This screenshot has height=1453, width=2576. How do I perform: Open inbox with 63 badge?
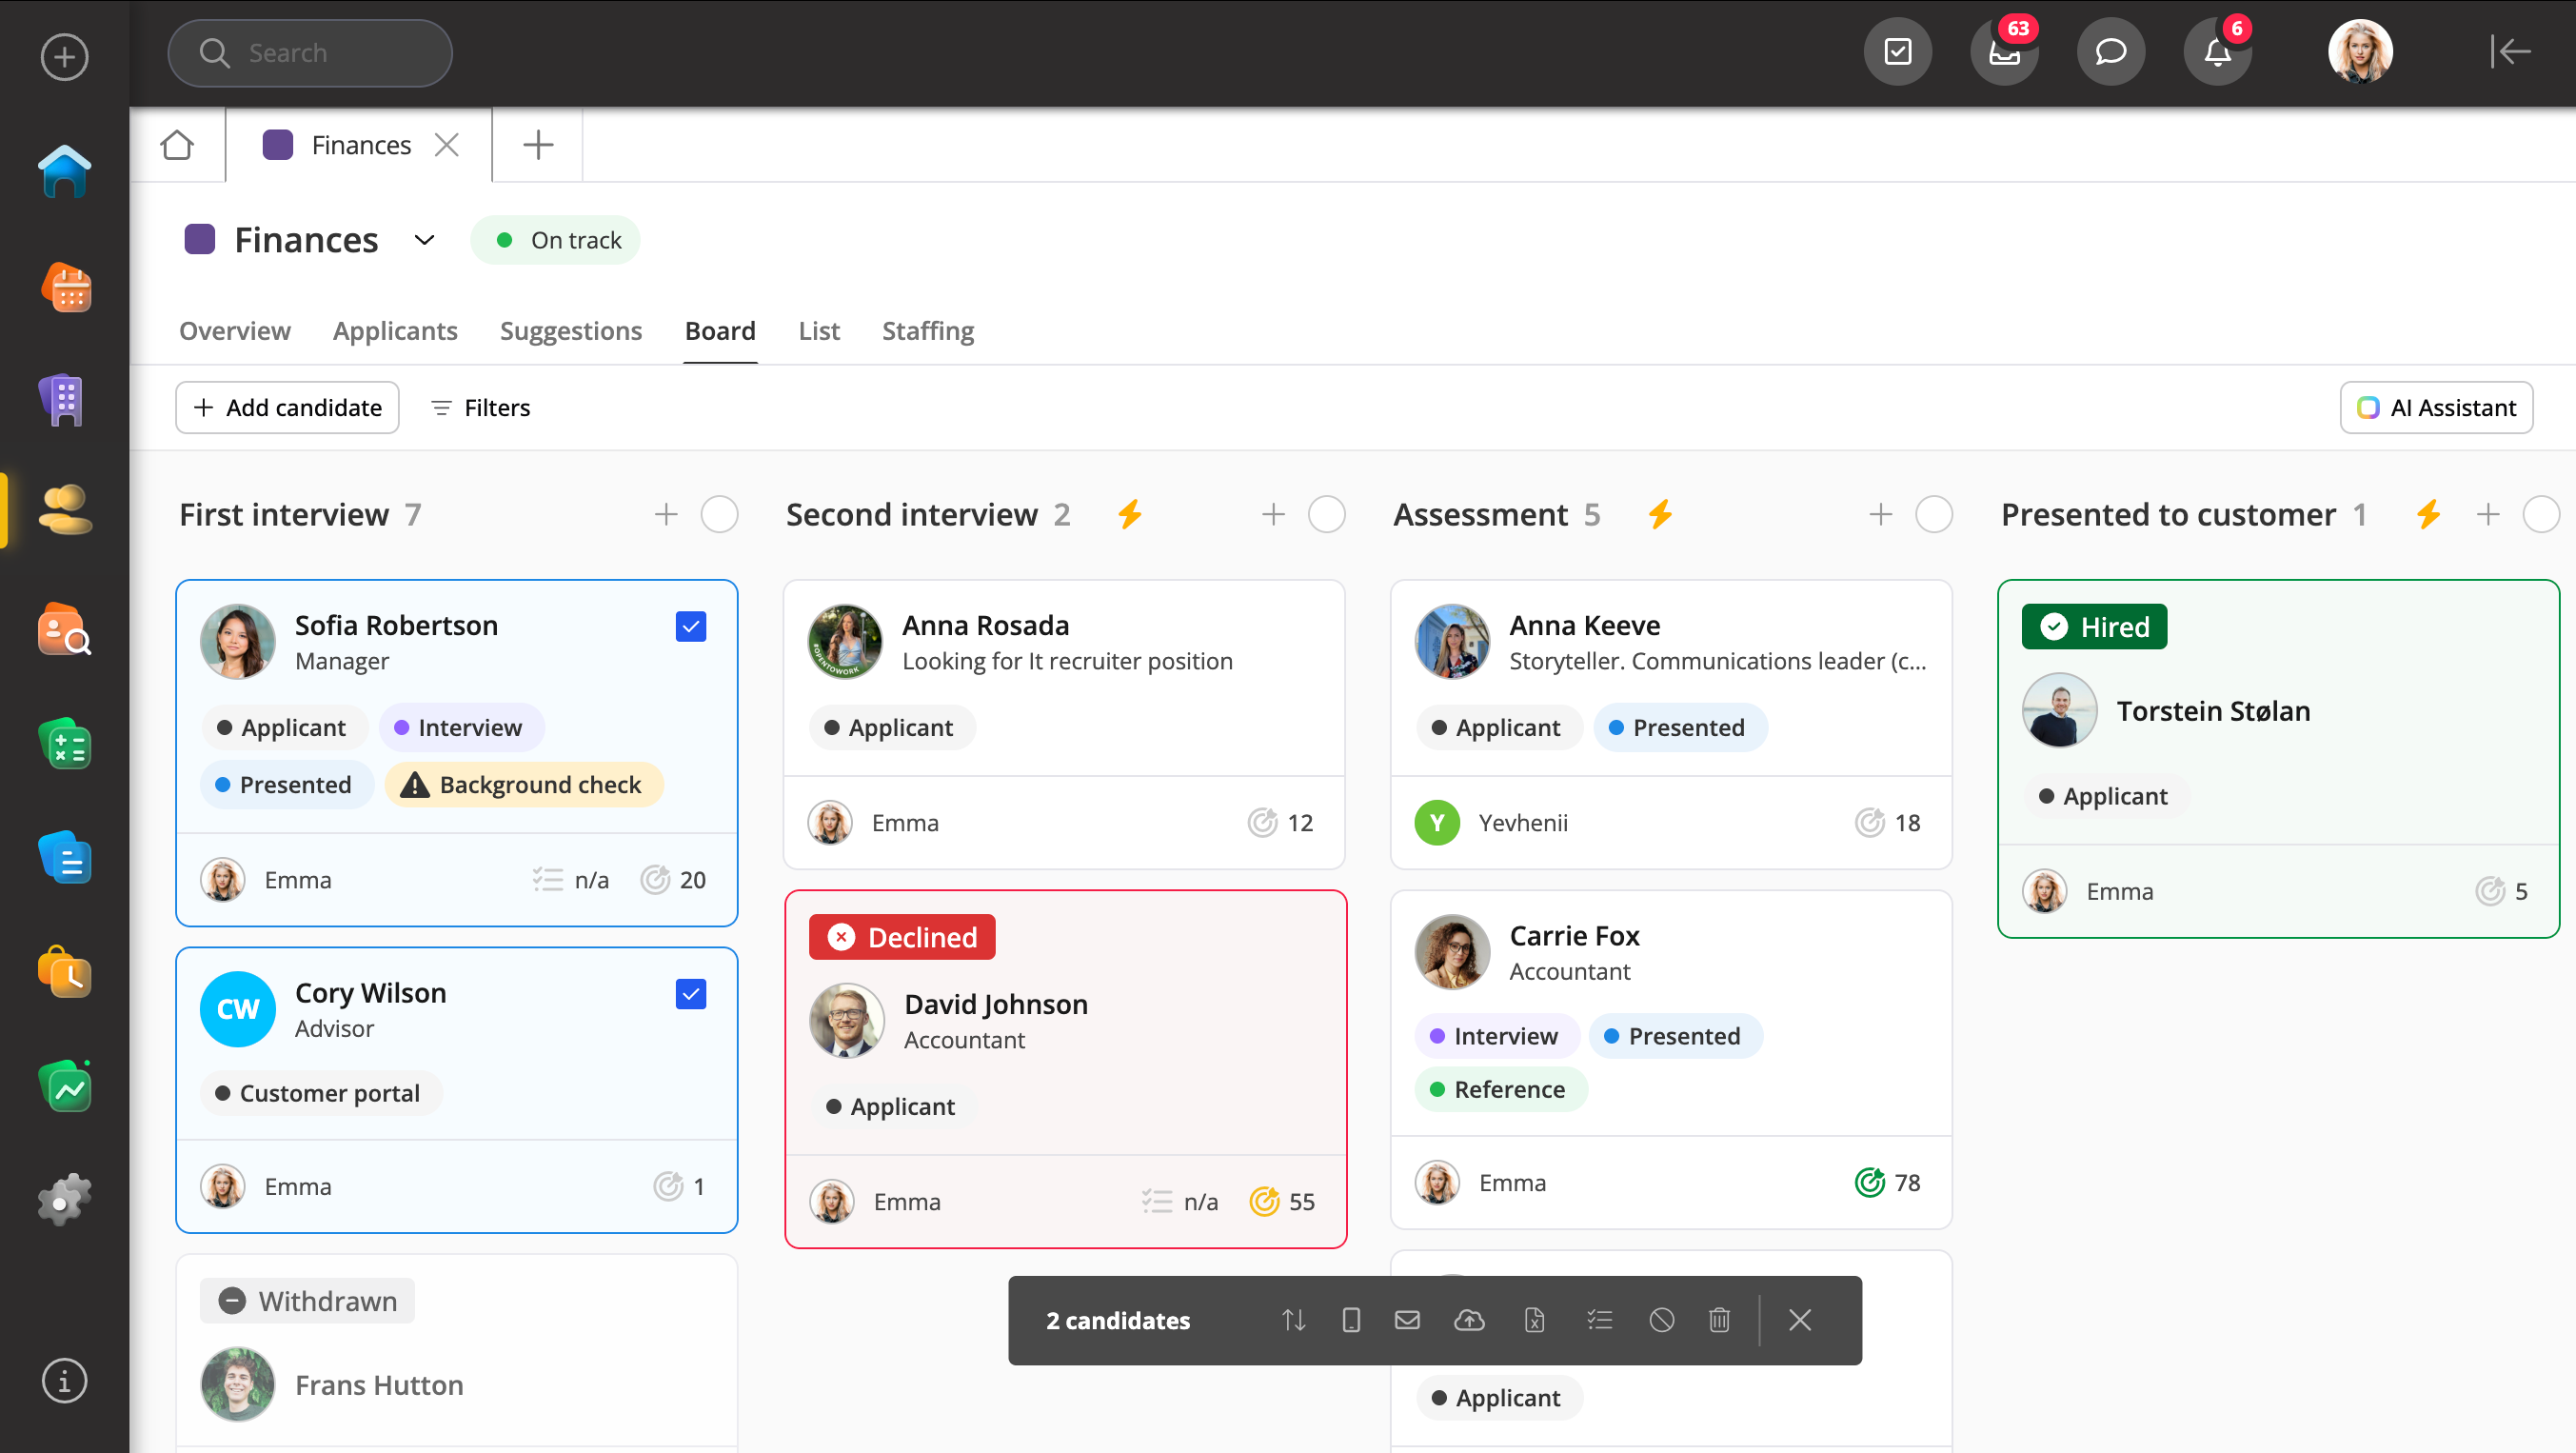click(2004, 52)
